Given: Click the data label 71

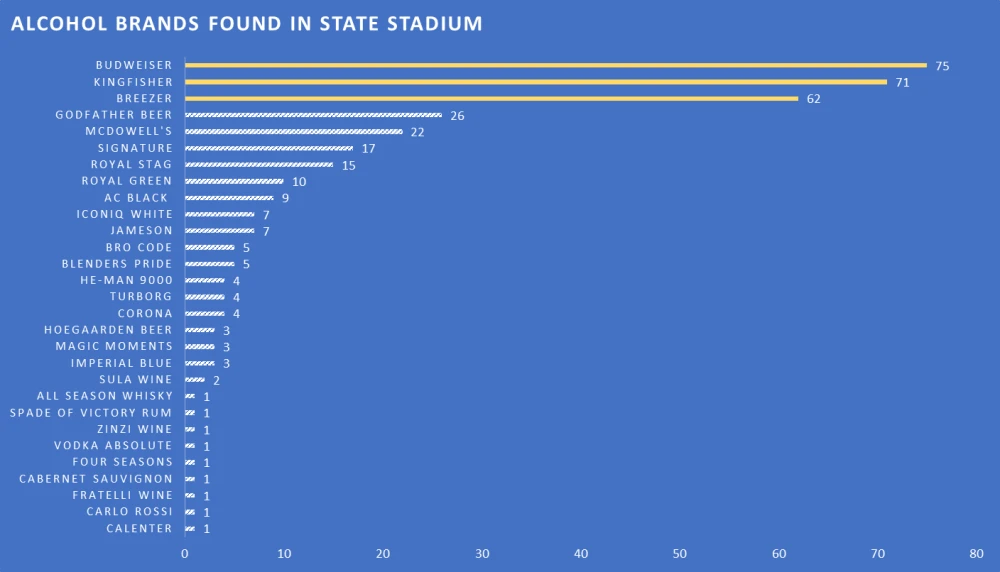Looking at the screenshot, I should pos(902,82).
